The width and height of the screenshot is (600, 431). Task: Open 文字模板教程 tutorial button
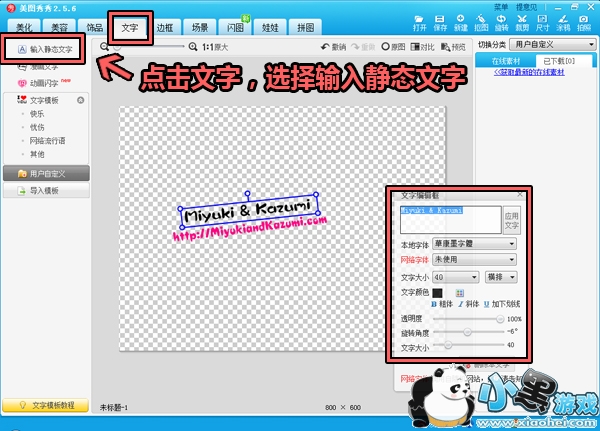tap(46, 405)
